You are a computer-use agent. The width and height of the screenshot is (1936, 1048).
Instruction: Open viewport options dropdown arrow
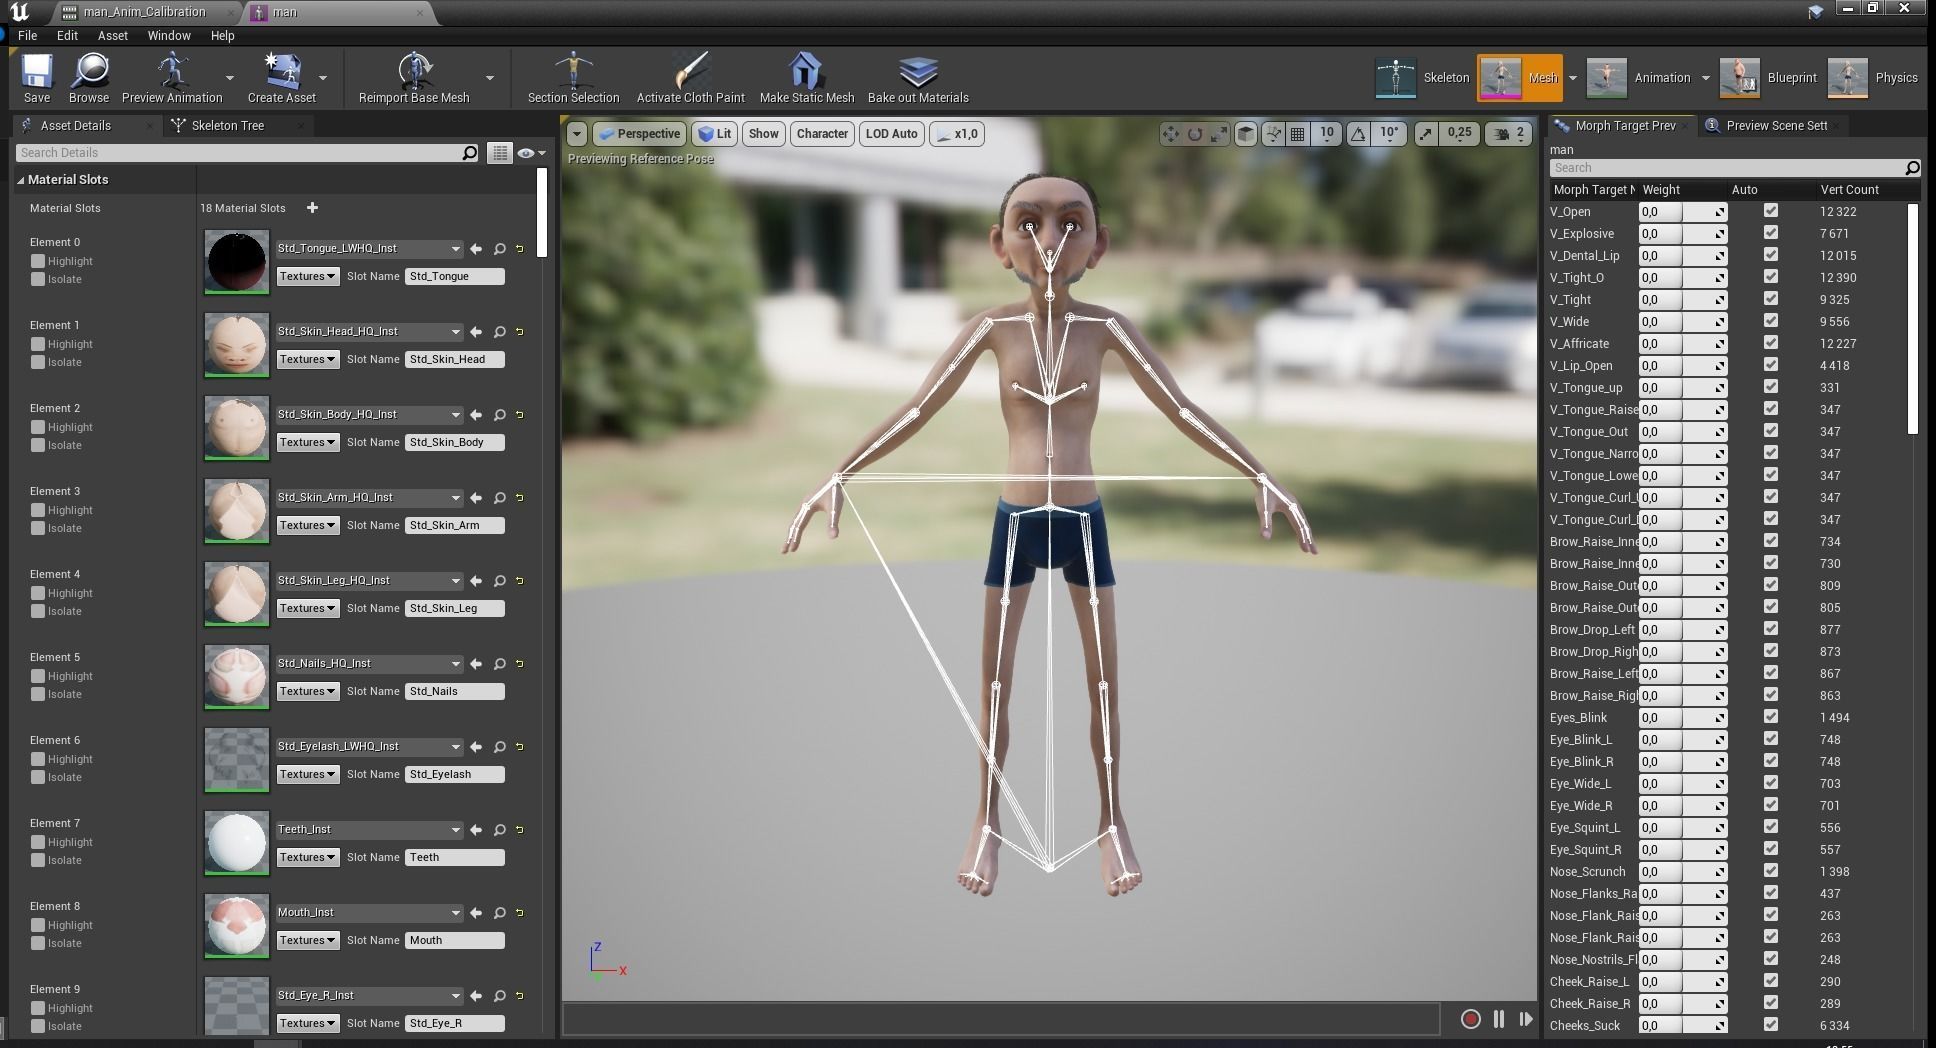(576, 134)
